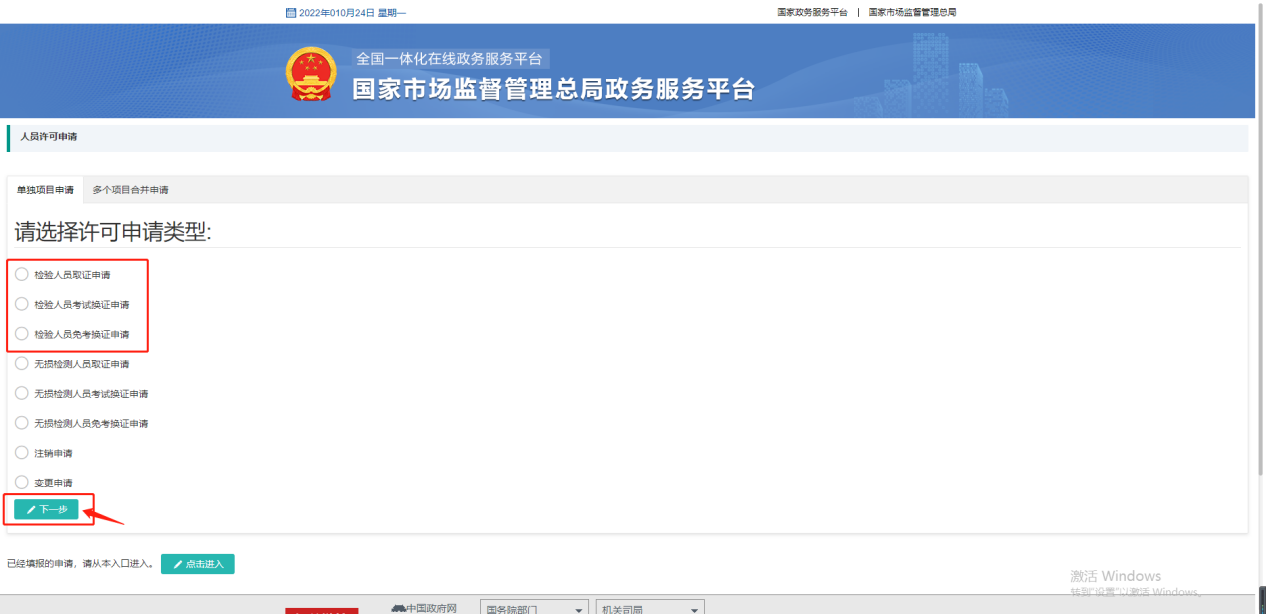
Task: Select the 注销申请 radio option
Action: point(22,453)
